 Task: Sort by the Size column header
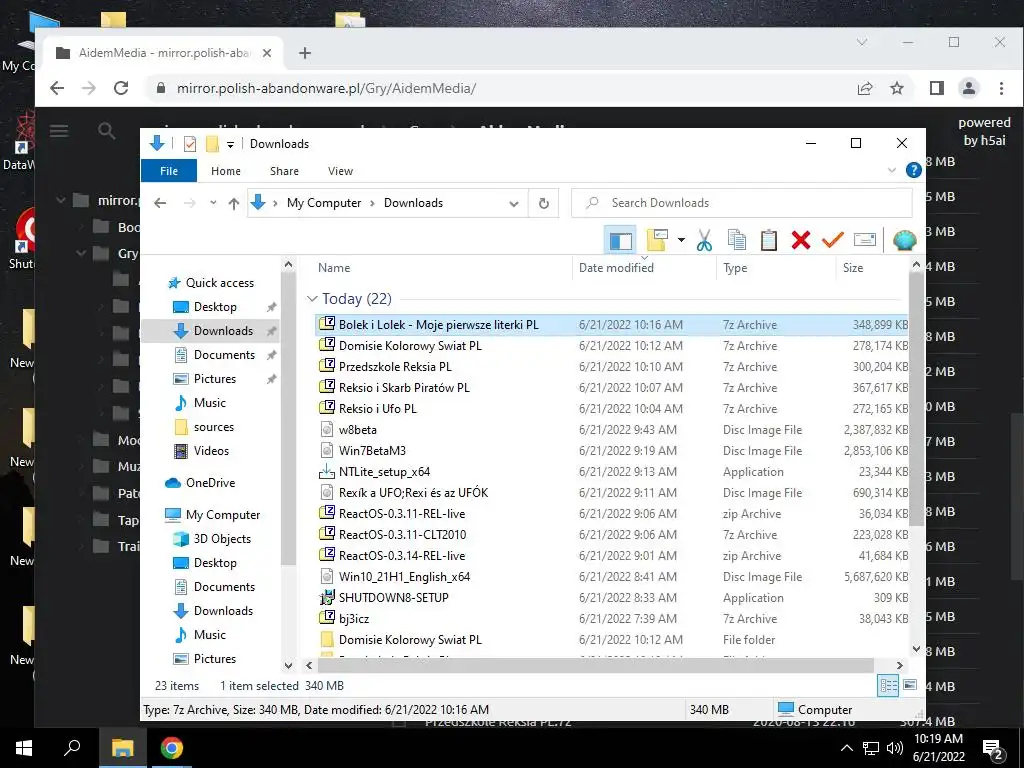853,268
